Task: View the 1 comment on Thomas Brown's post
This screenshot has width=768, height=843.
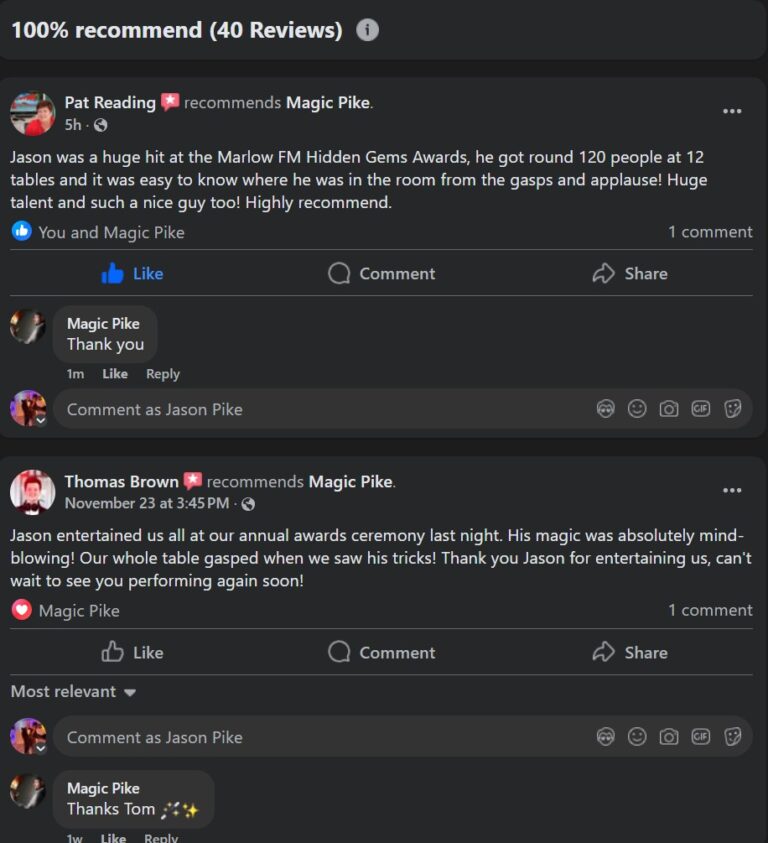Action: tap(710, 610)
